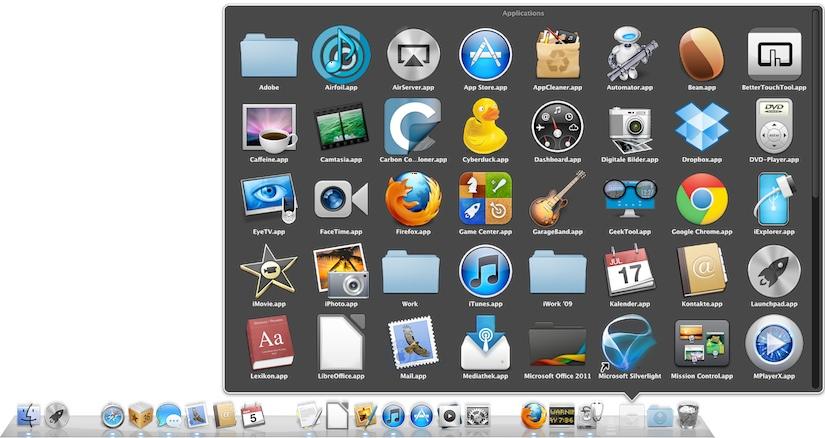Viewport: 825px width, 438px height.
Task: Click the Launchpad rocket in the dock
Action: [56, 416]
